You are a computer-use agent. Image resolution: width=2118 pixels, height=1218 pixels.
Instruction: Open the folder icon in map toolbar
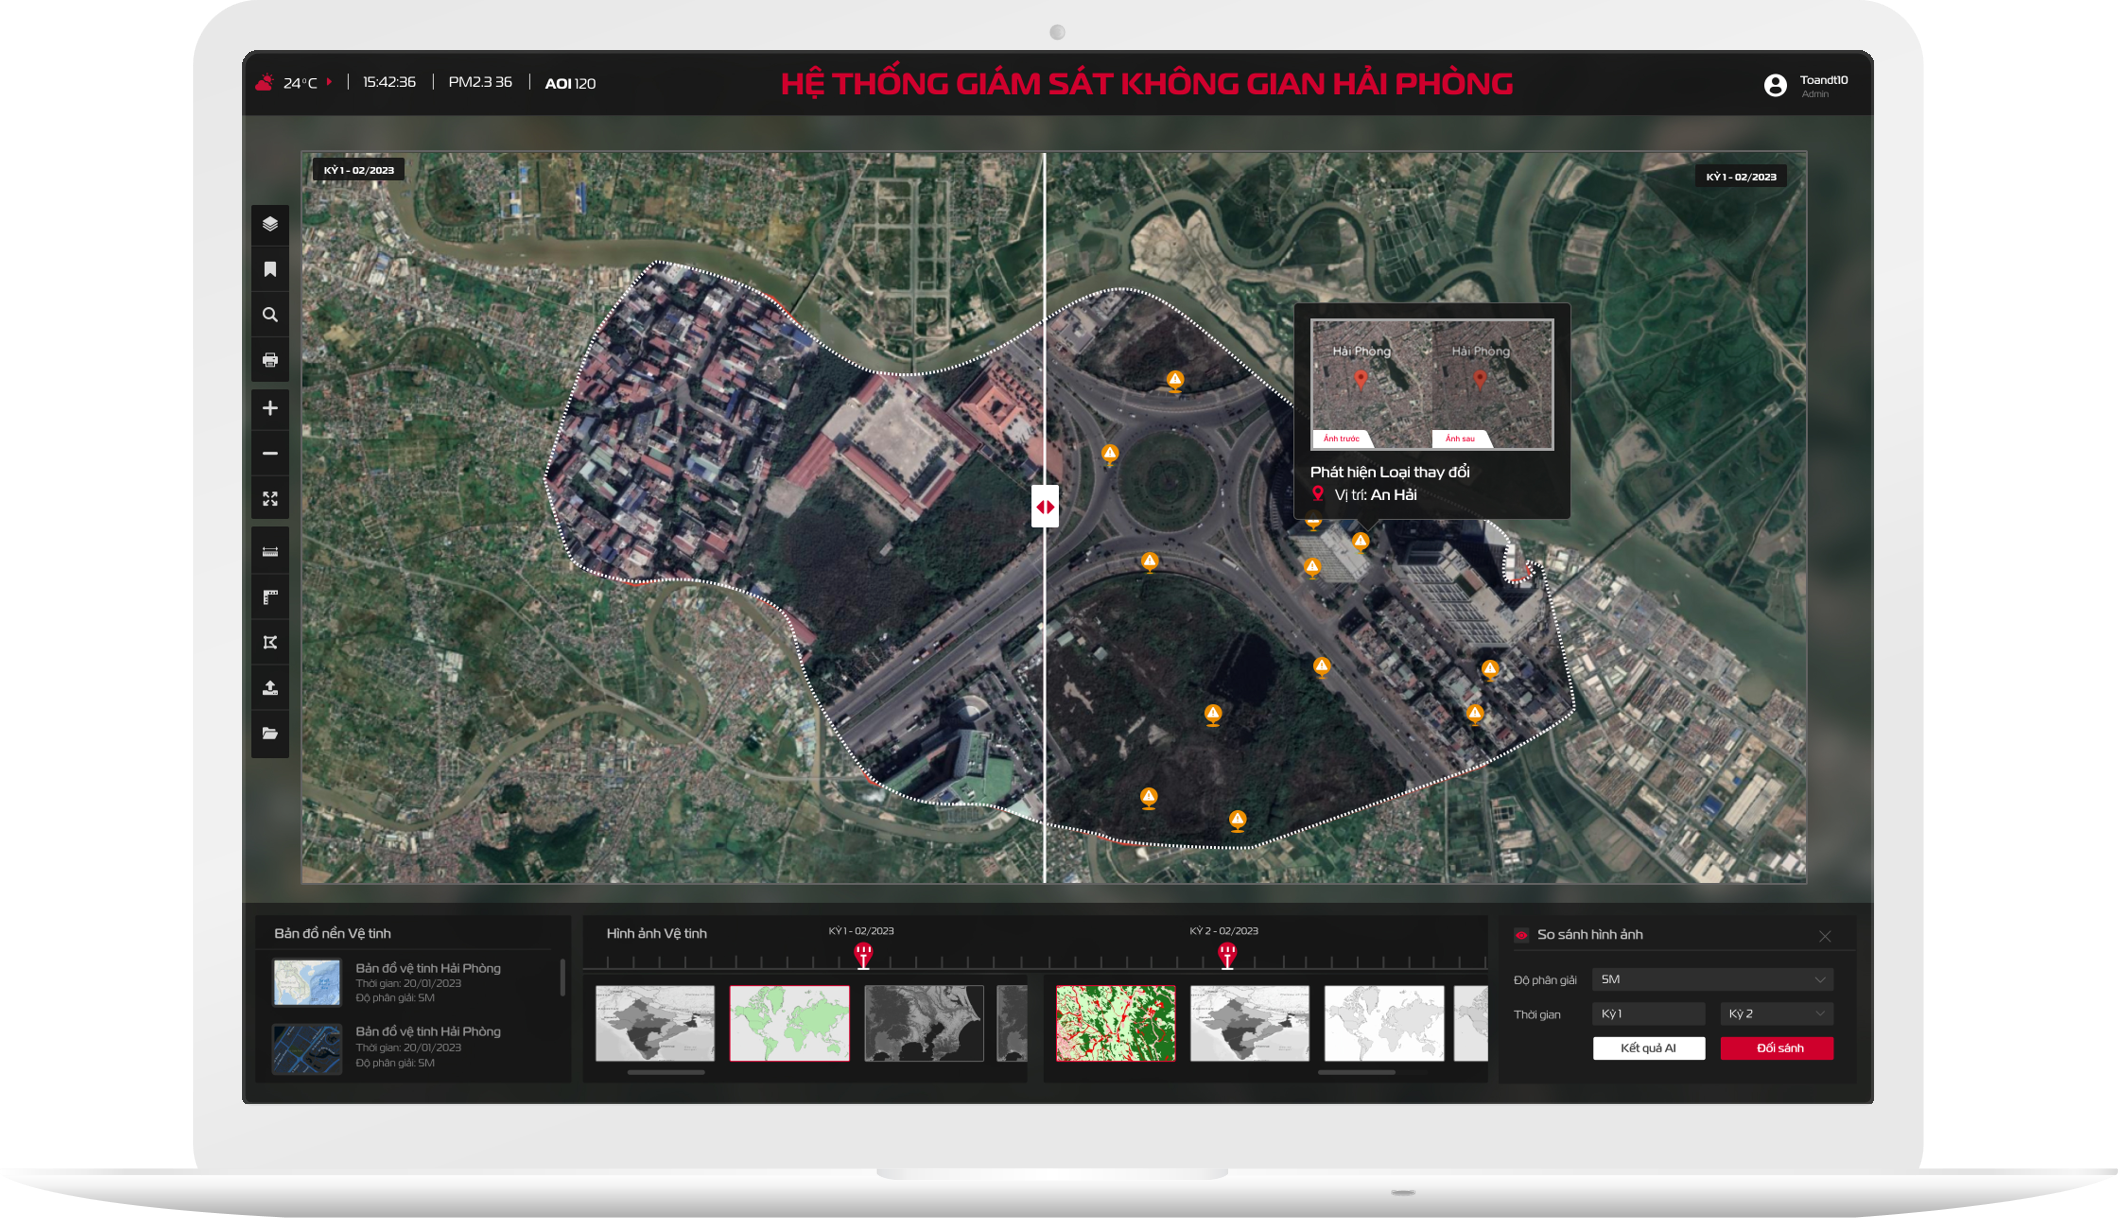pyautogui.click(x=270, y=733)
